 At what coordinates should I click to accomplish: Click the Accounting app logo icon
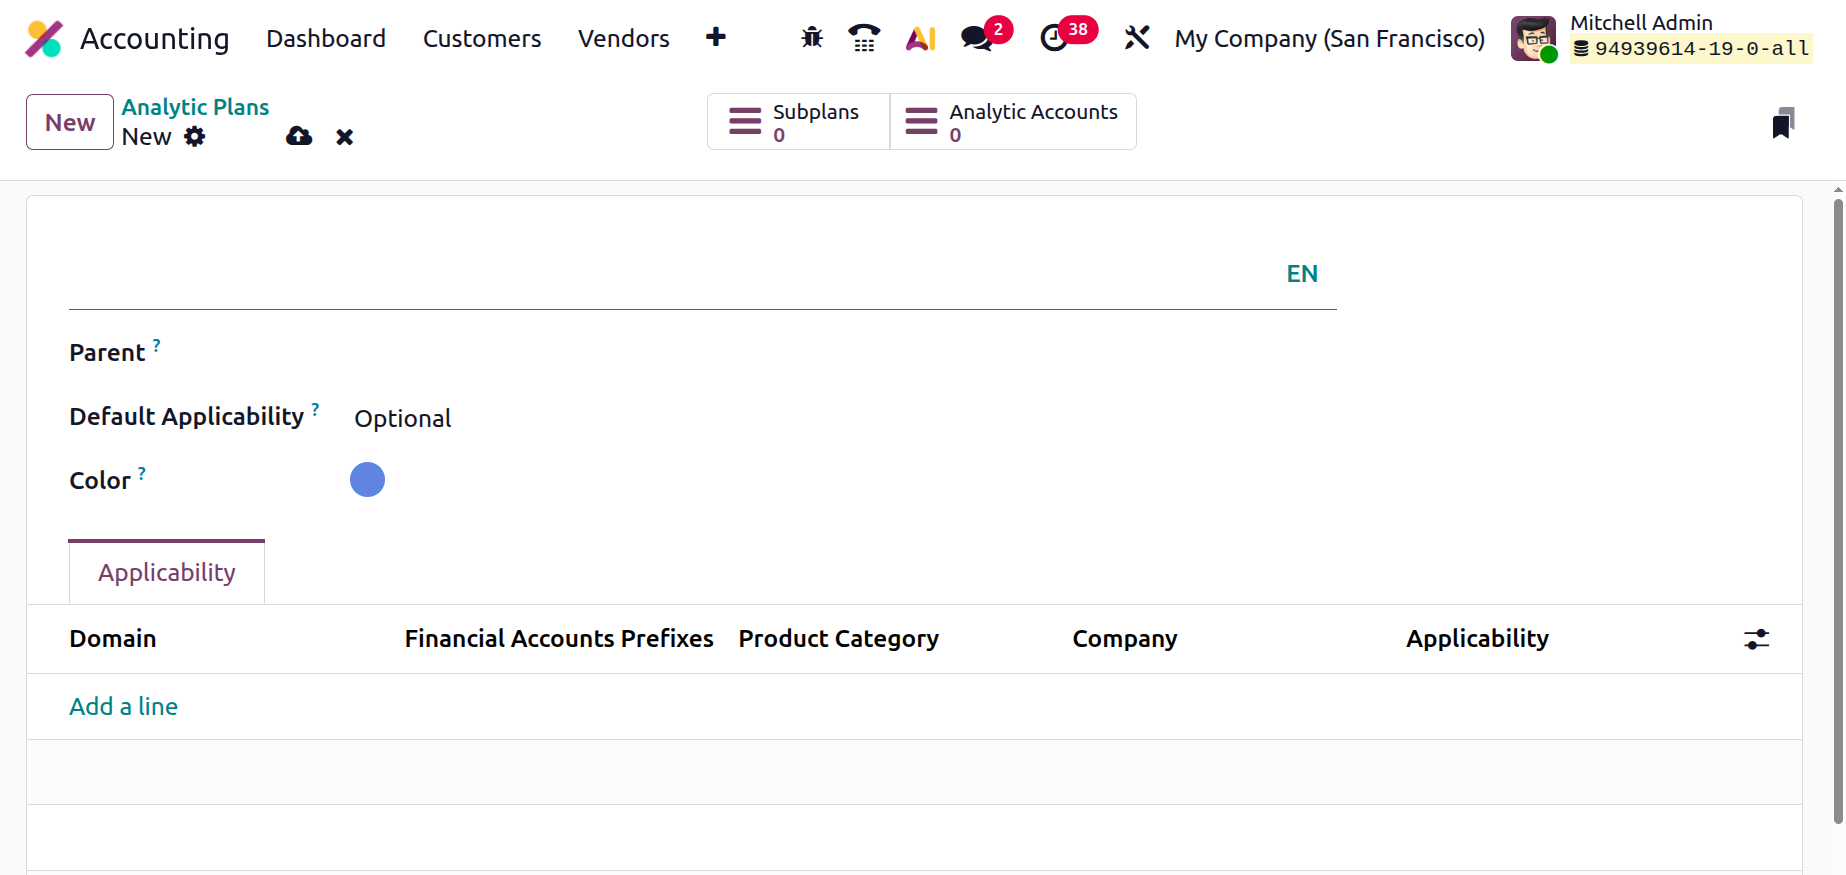(x=44, y=39)
